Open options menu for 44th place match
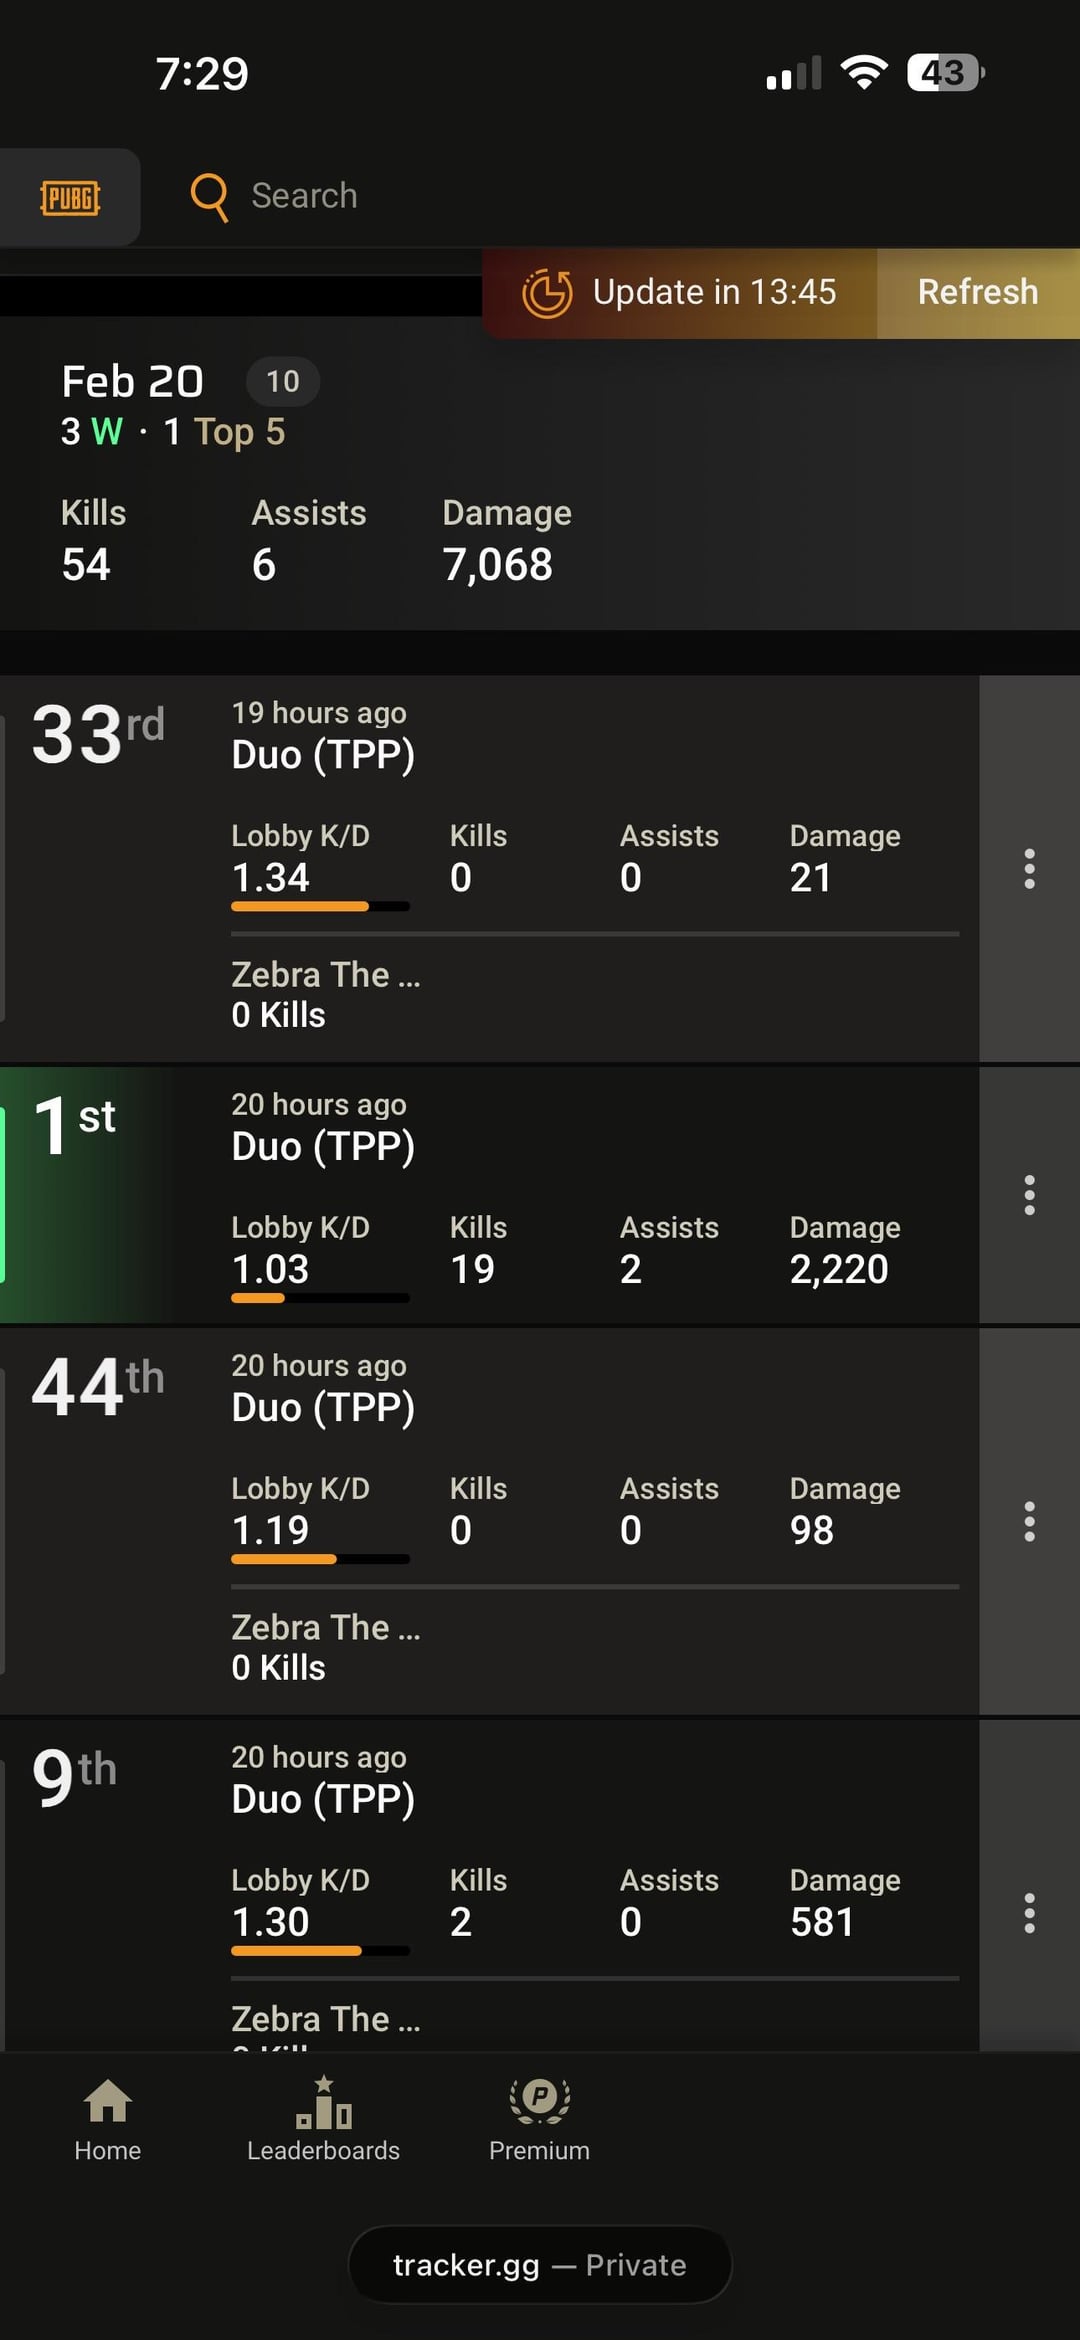This screenshot has height=2340, width=1080. [x=1029, y=1521]
